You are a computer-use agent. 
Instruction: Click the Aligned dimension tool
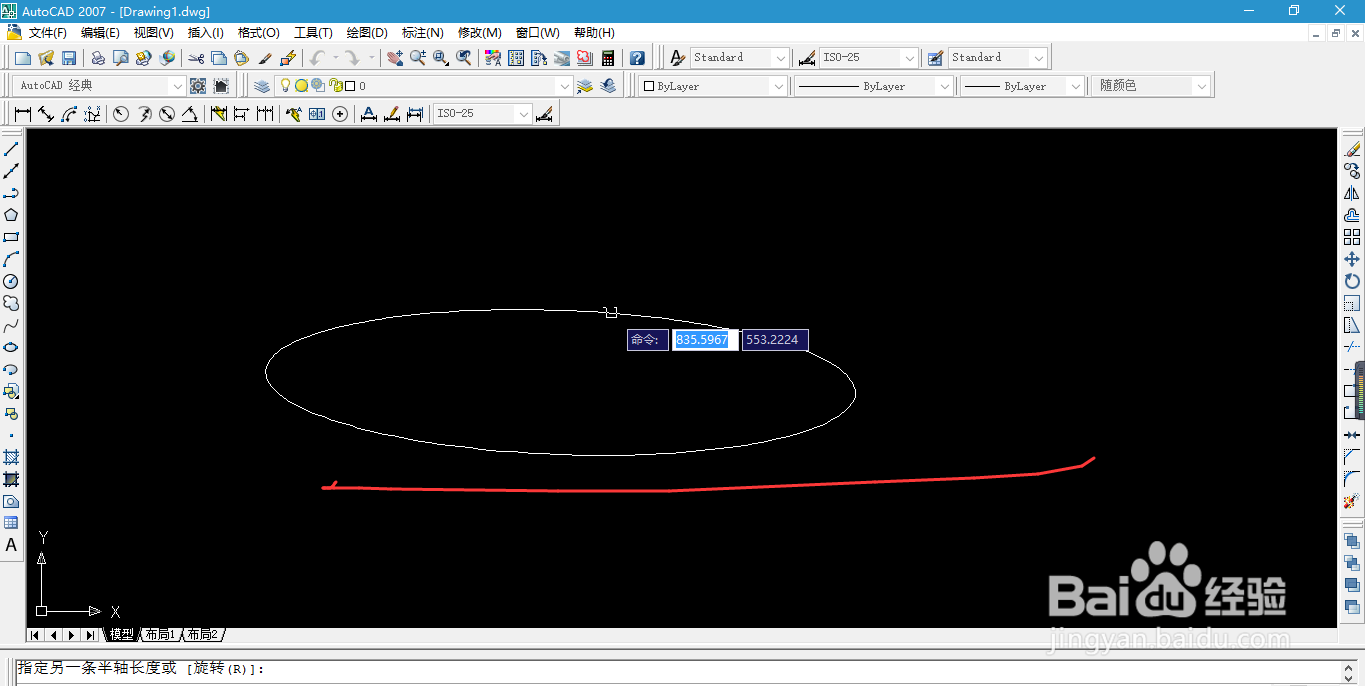tap(46, 114)
